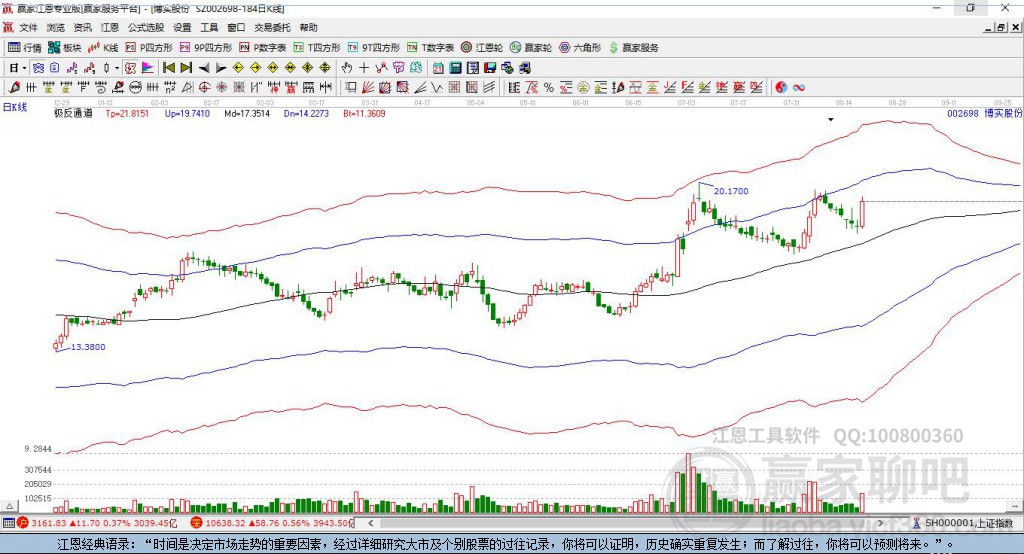Open the 帮助 menu
The height and width of the screenshot is (554, 1024).
coord(308,27)
